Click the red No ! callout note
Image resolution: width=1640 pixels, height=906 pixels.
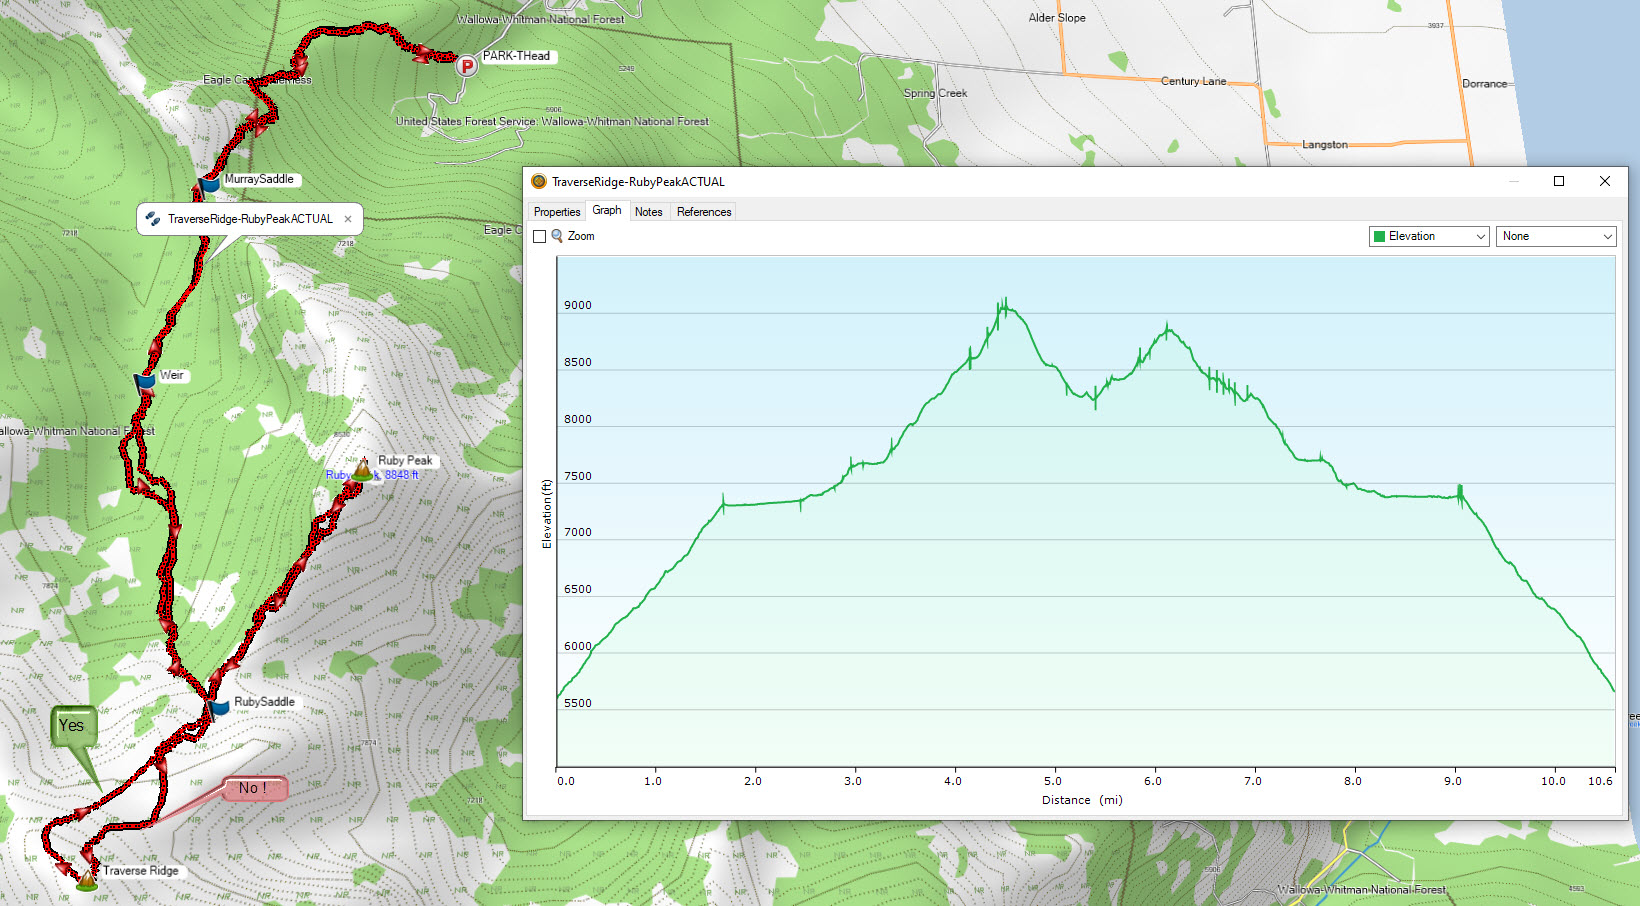[x=254, y=788]
